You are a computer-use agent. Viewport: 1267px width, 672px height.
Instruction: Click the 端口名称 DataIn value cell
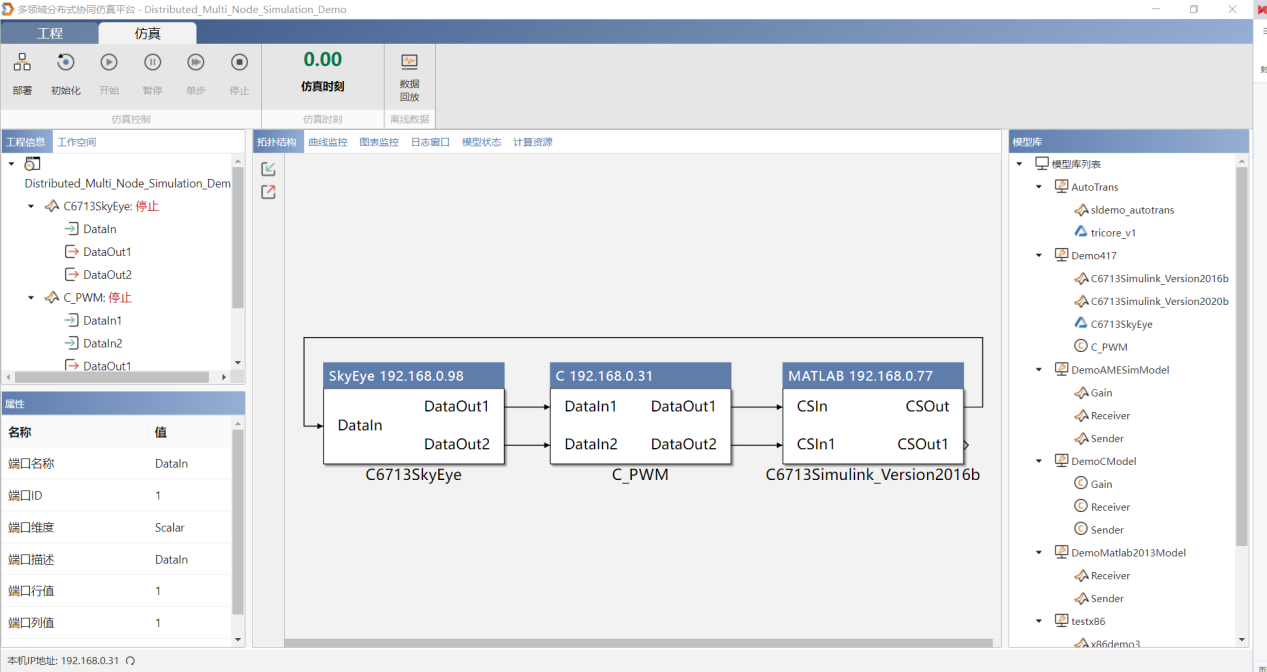click(171, 464)
